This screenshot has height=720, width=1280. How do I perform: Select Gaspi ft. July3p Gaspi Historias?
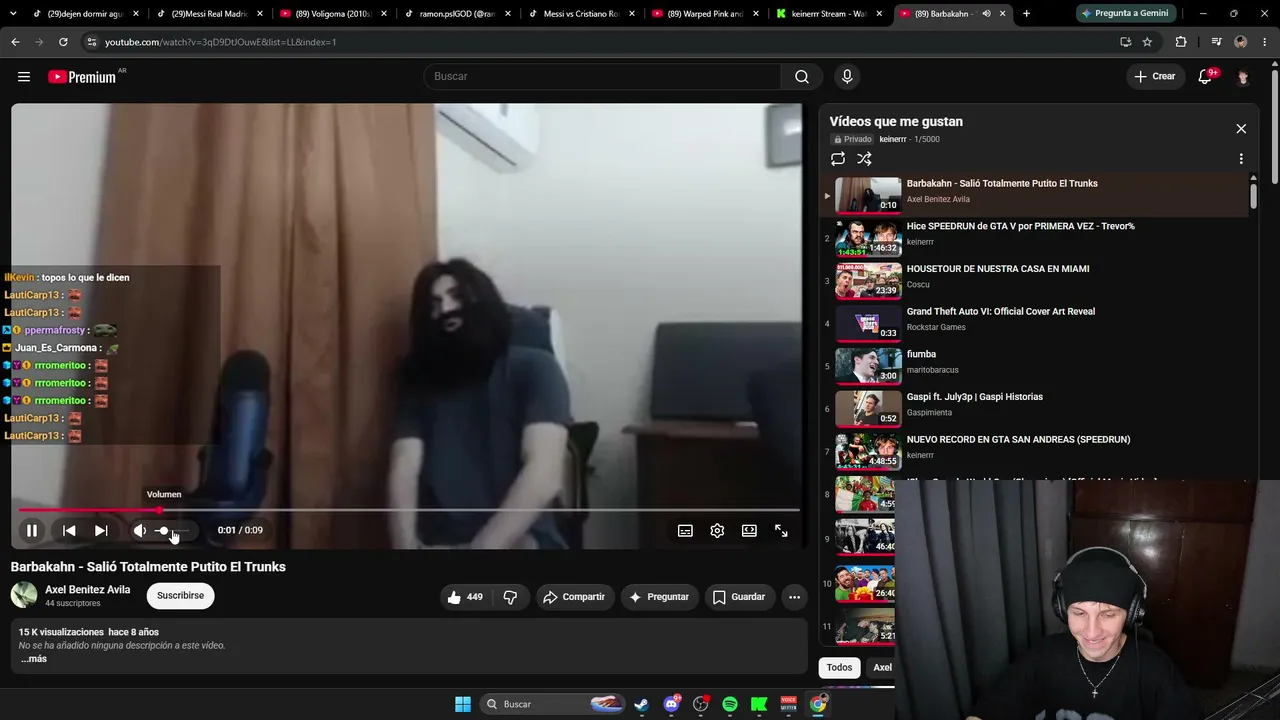pyautogui.click(x=1035, y=408)
